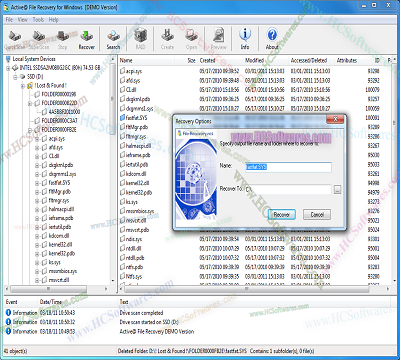400x360 pixels.
Task: Click the Name input field in dialog
Action: click(288, 167)
